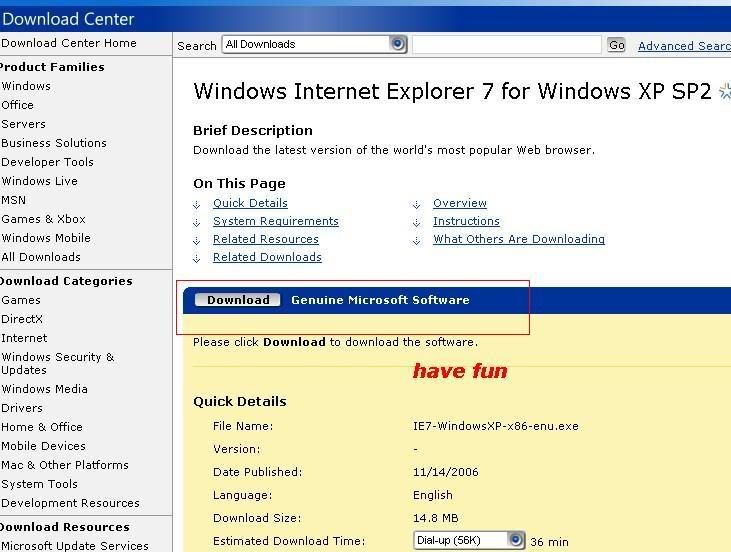Select Servers product family
The width and height of the screenshot is (731, 552).
(x=23, y=124)
